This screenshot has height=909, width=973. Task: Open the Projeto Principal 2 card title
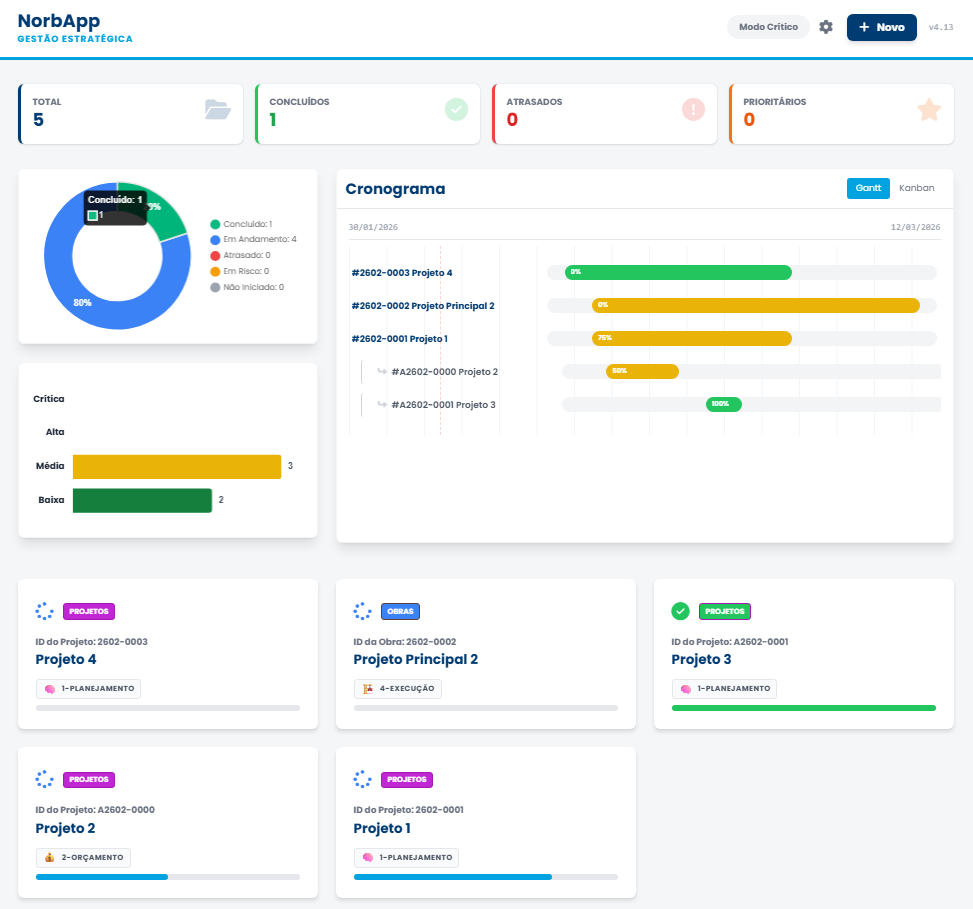[x=415, y=660]
